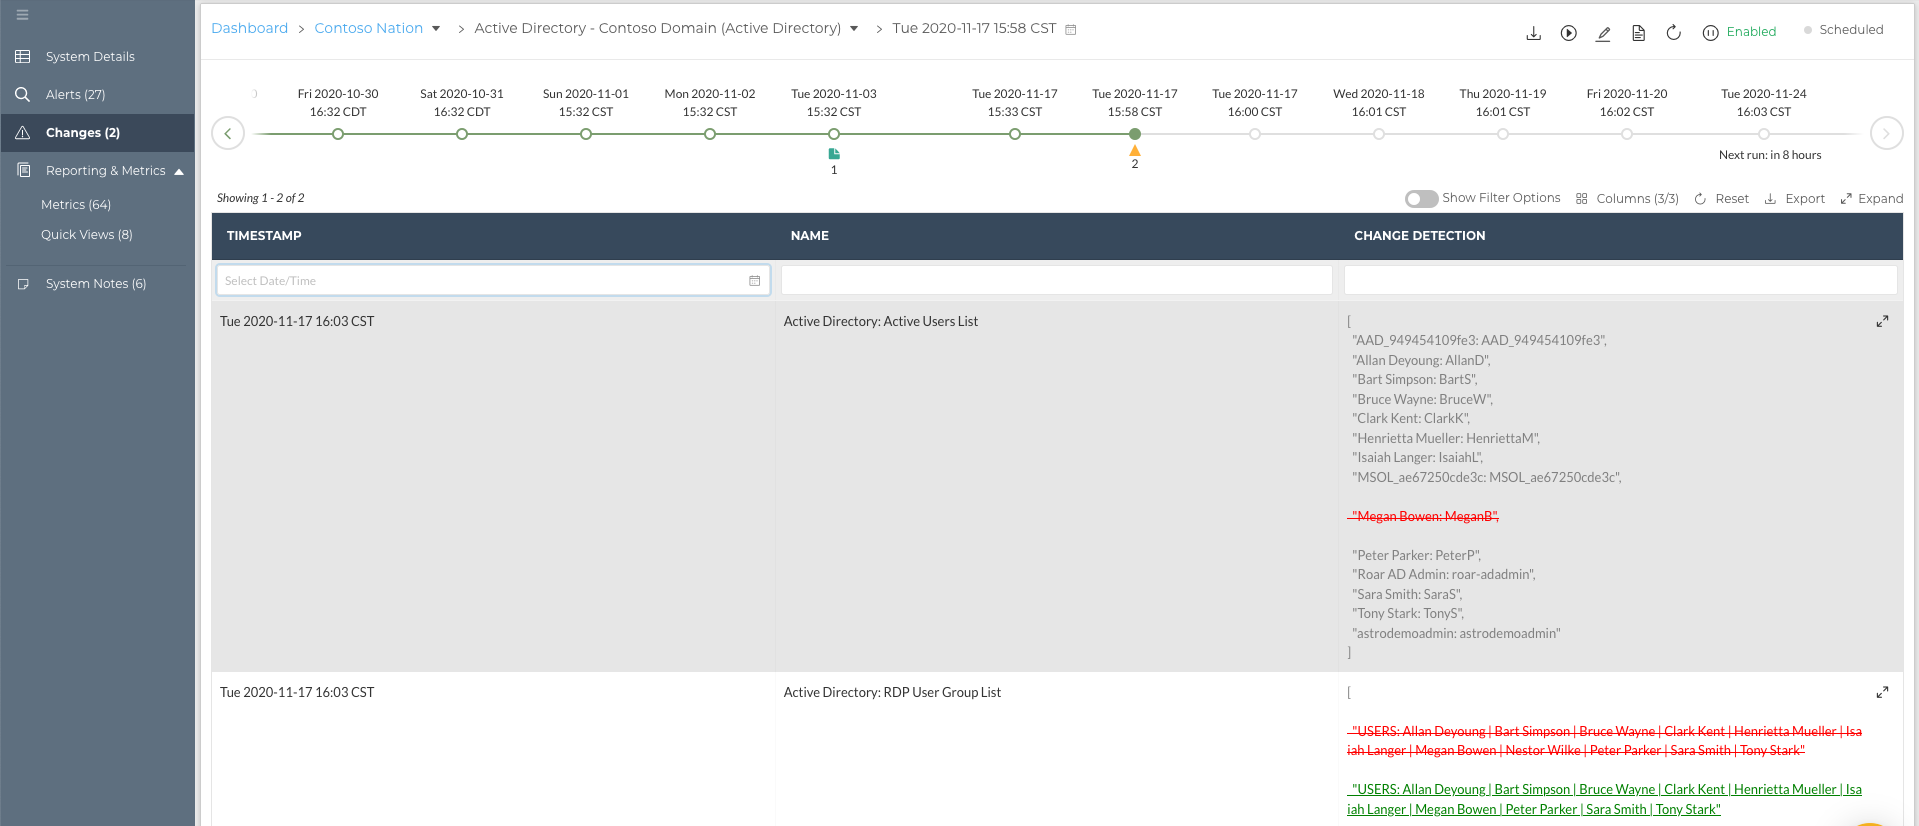Click the Name column filter field
Viewport: 1919px width, 826px height.
tap(1057, 281)
